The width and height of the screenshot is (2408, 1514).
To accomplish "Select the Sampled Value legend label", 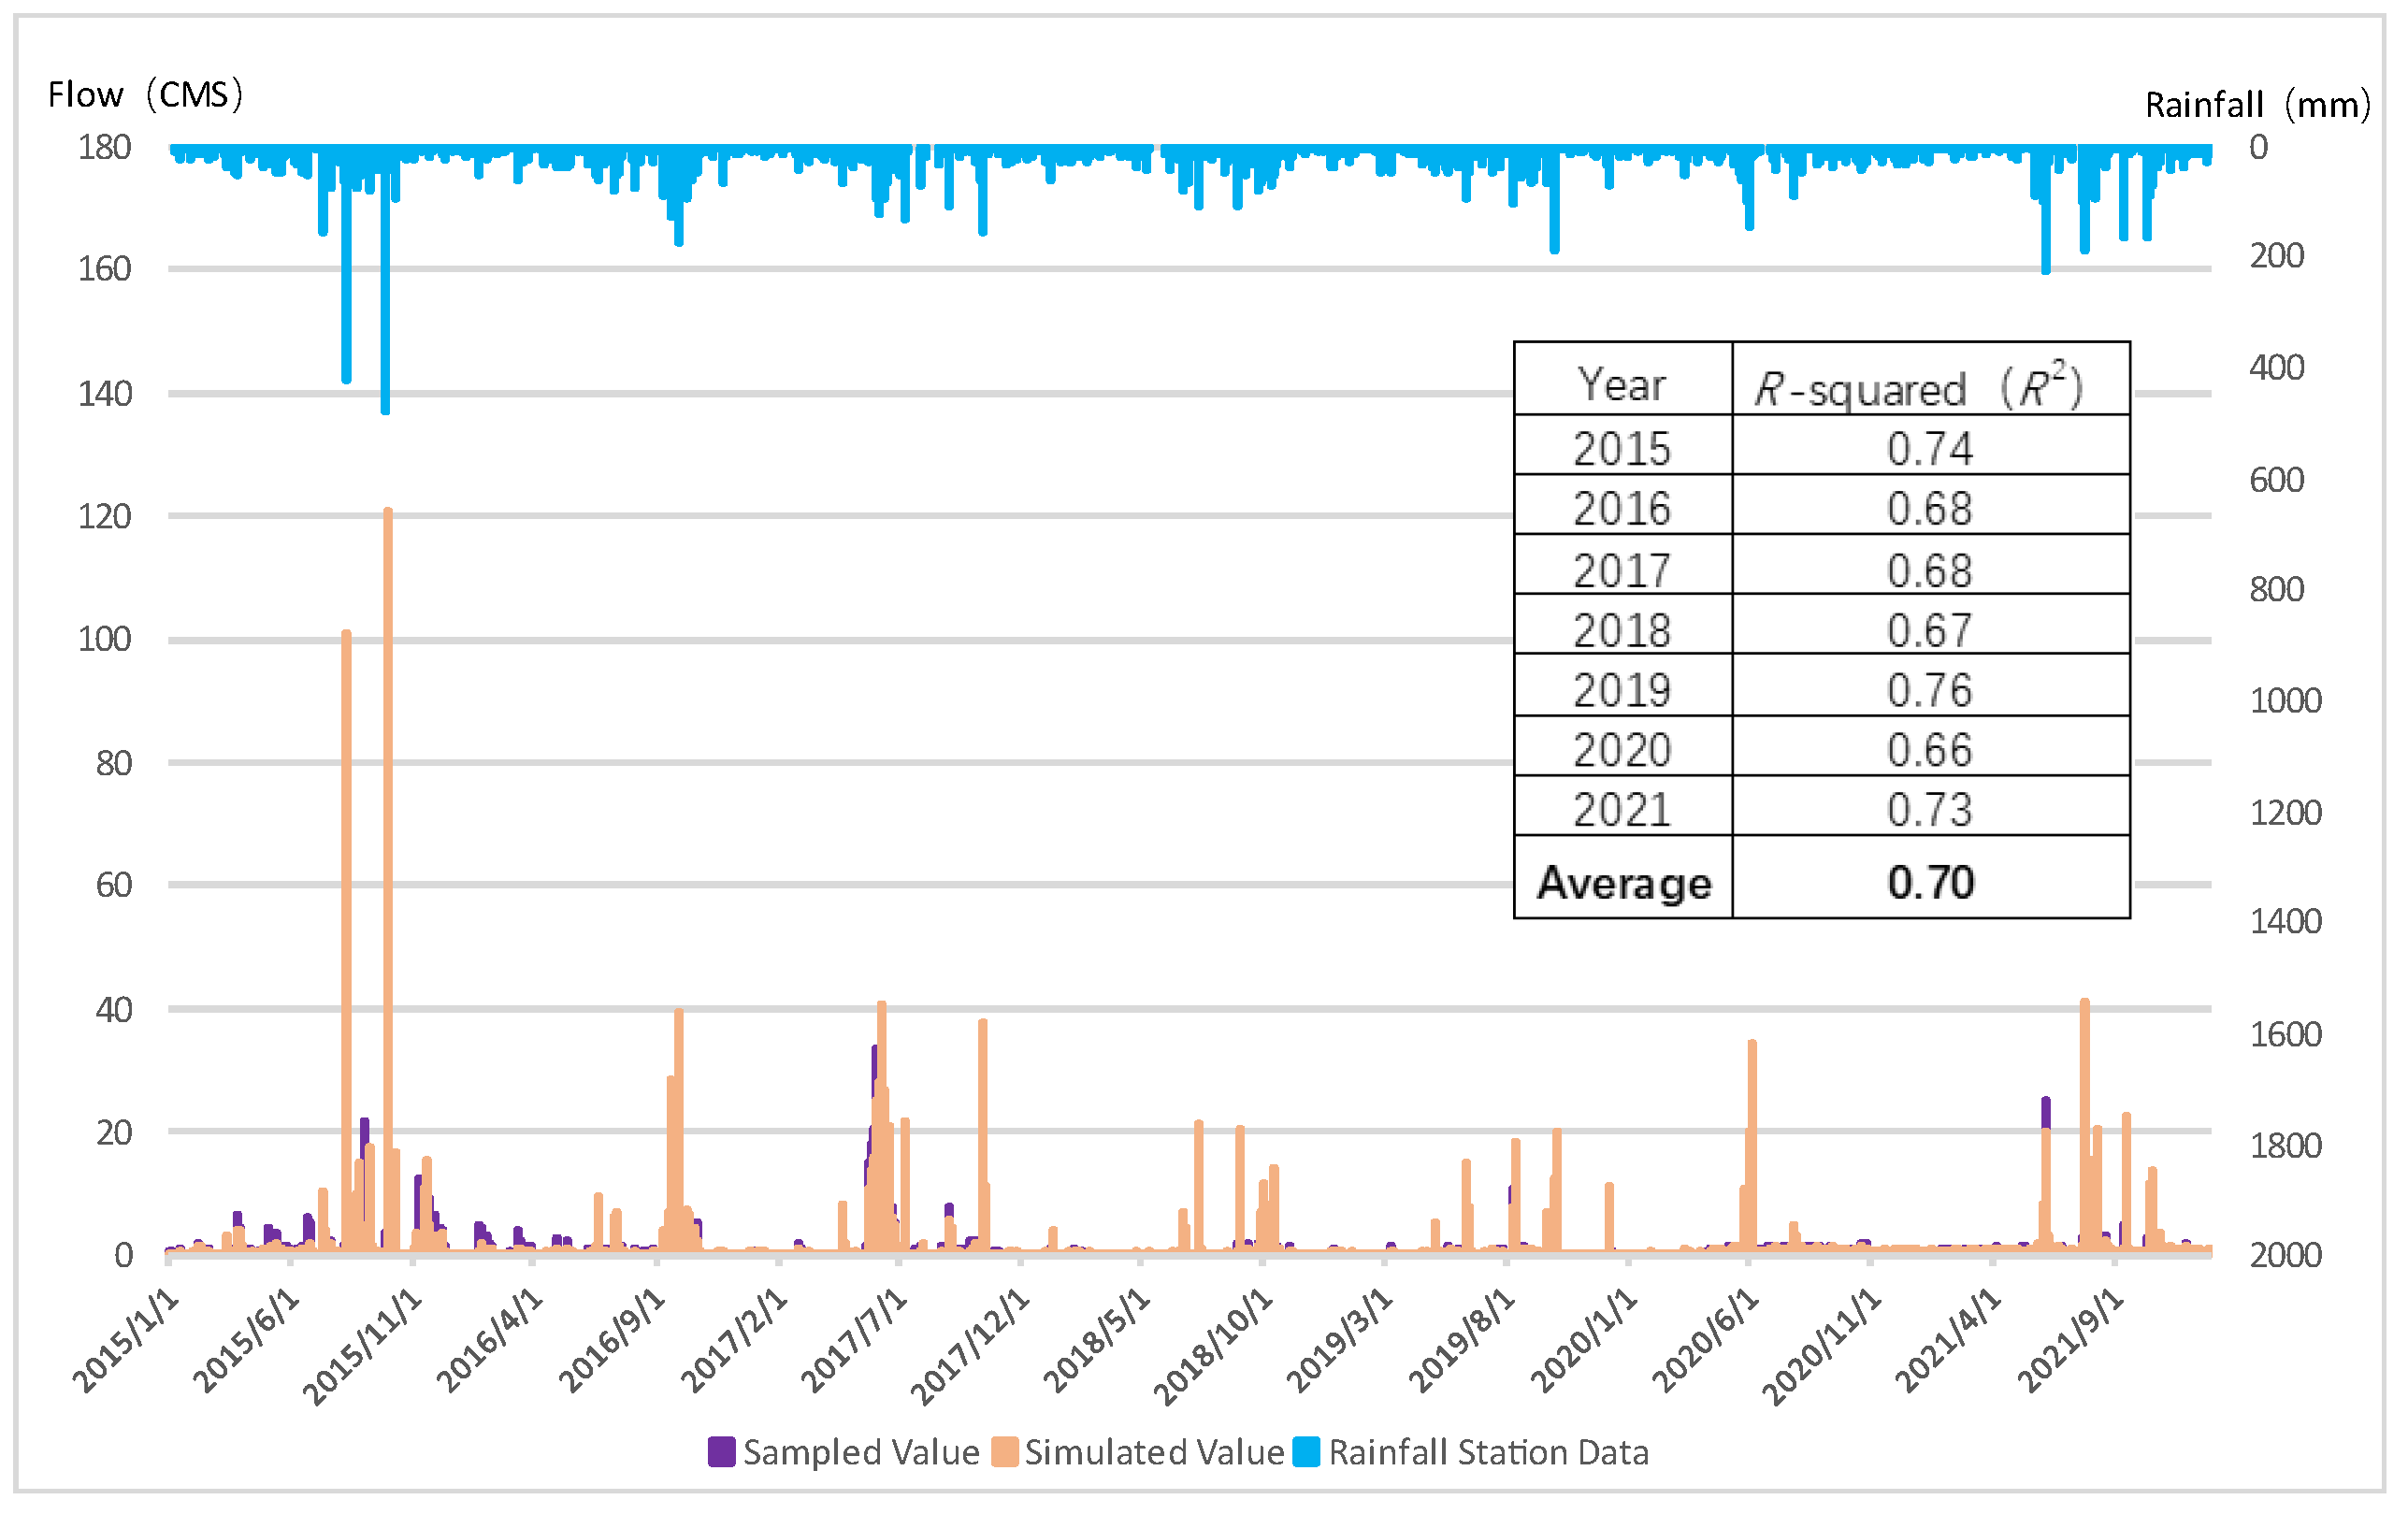I will point(861,1452).
